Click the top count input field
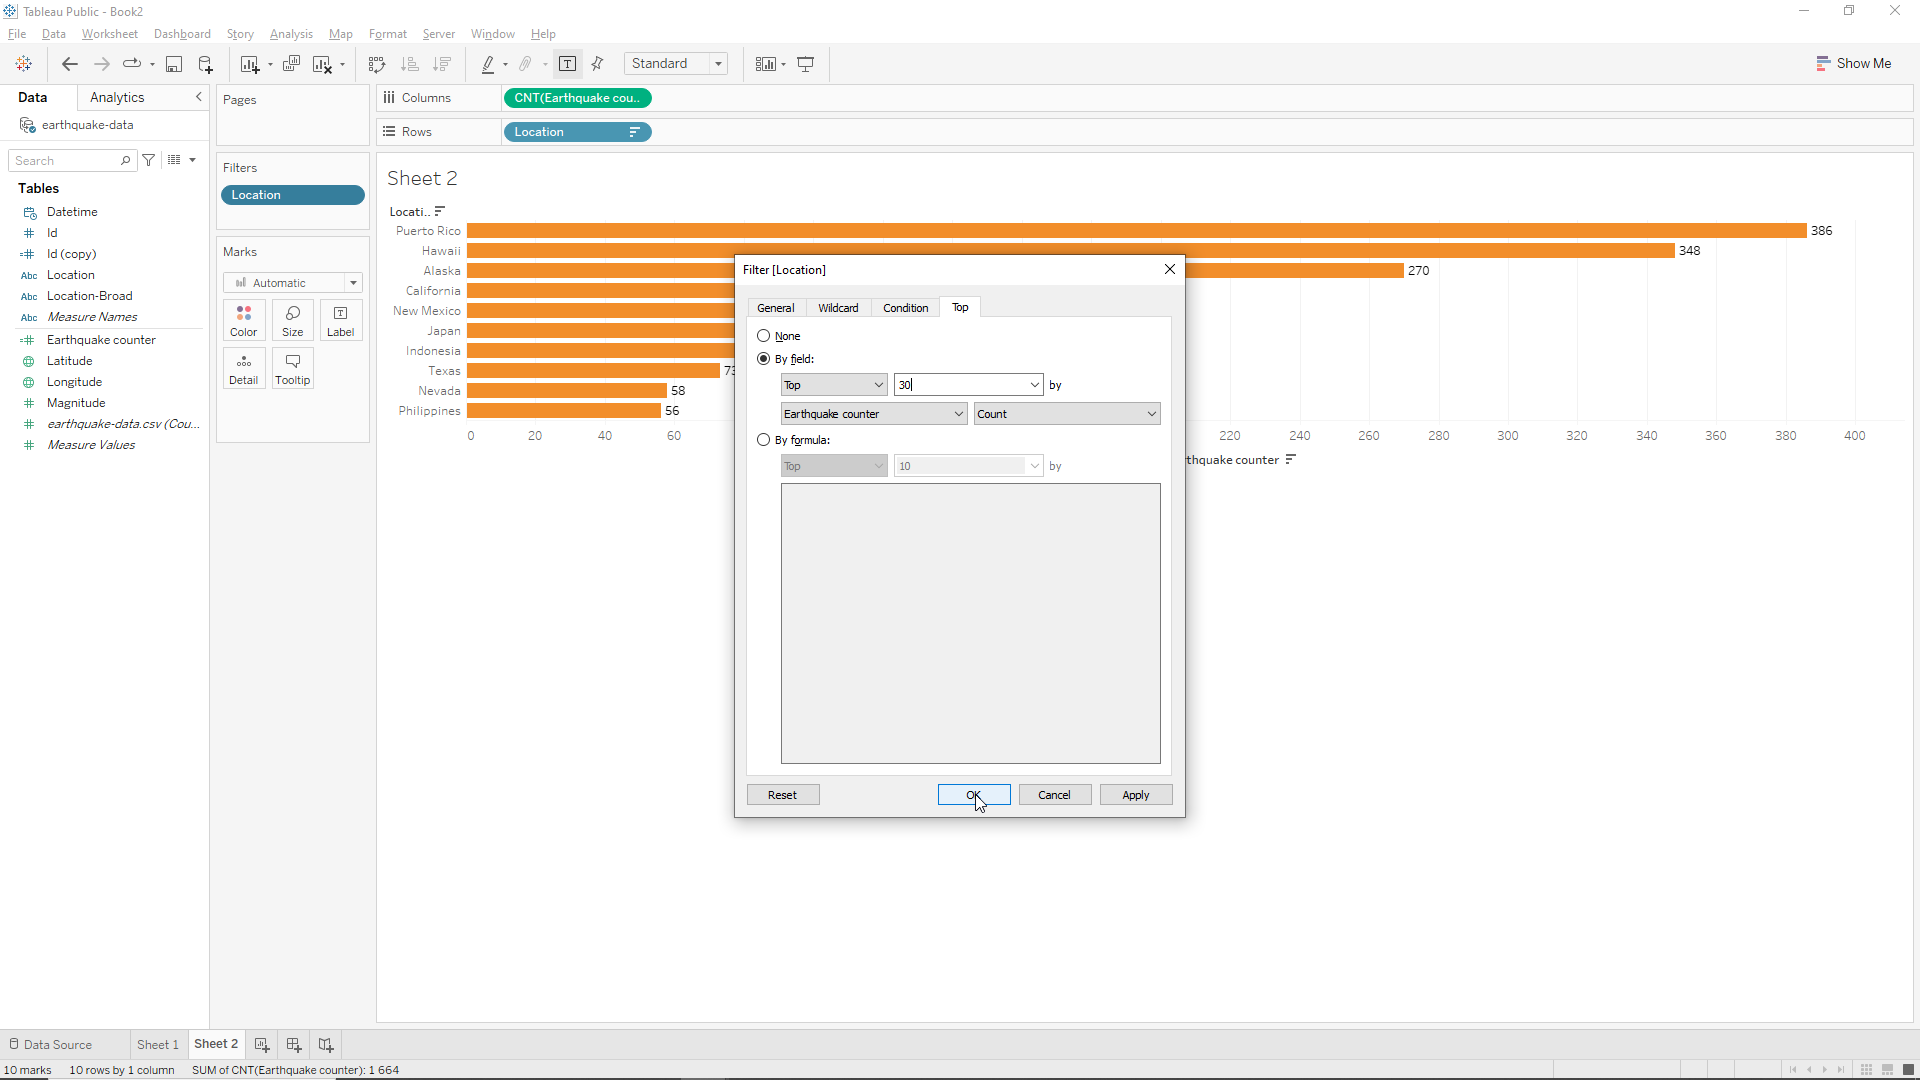1920x1080 pixels. pyautogui.click(x=960, y=385)
